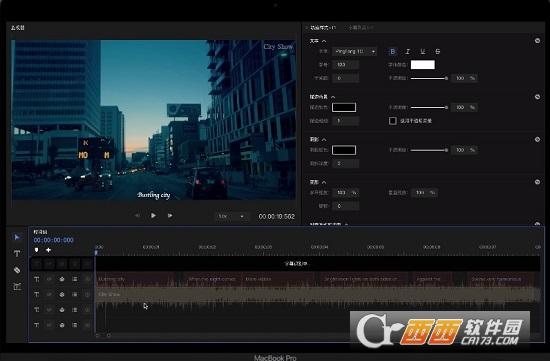Toggle italic text style

pos(408,52)
